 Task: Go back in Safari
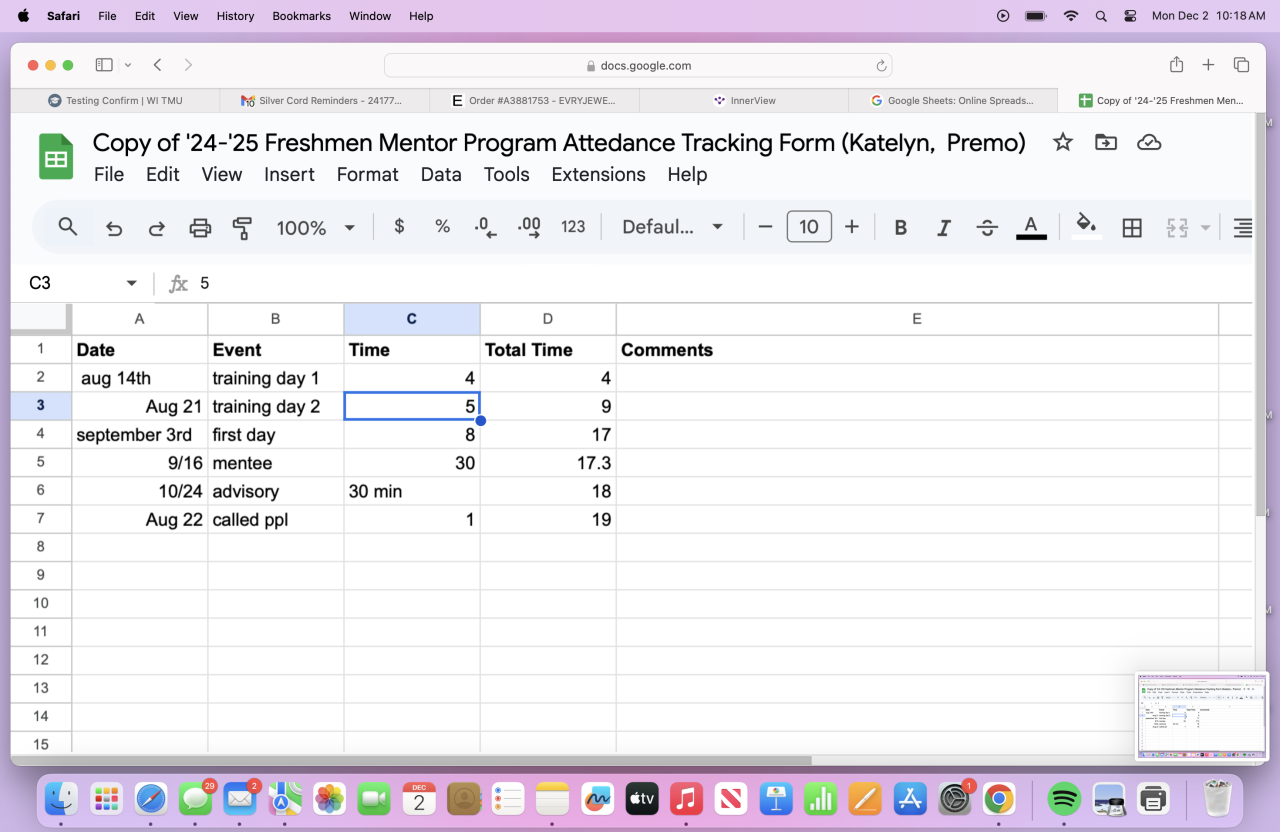(158, 65)
